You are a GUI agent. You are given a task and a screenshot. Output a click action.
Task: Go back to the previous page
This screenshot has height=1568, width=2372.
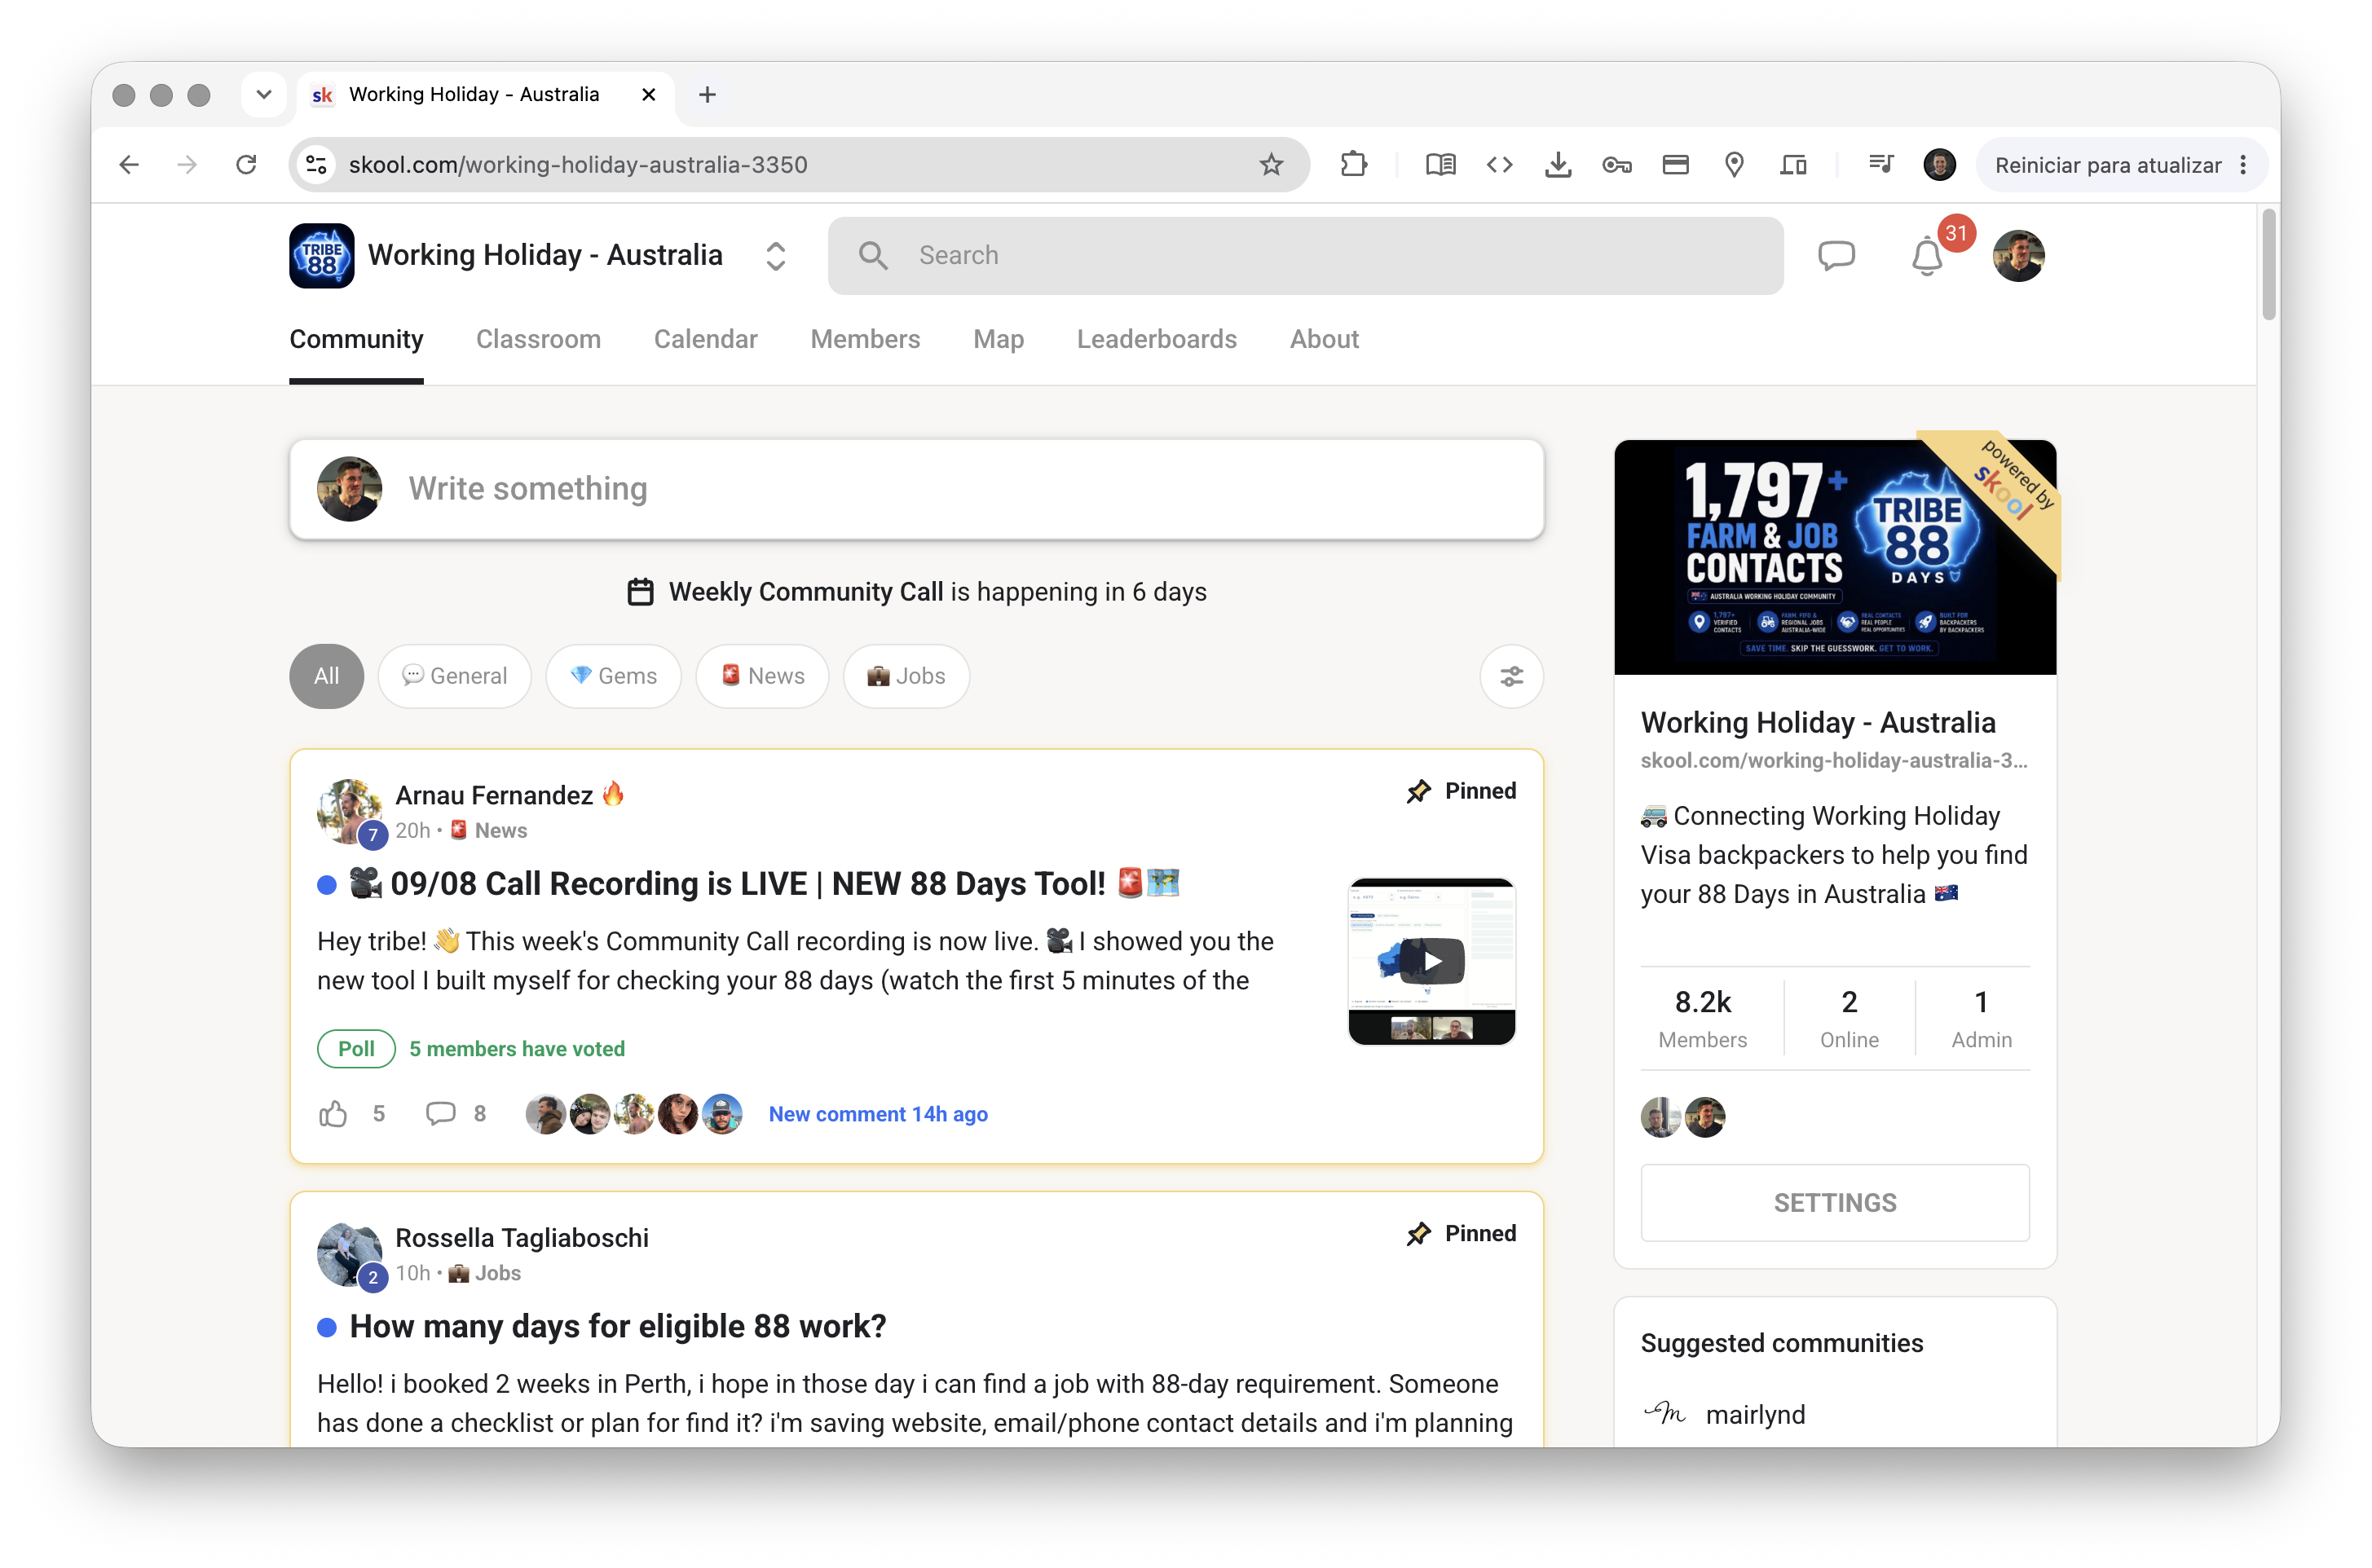tap(129, 165)
